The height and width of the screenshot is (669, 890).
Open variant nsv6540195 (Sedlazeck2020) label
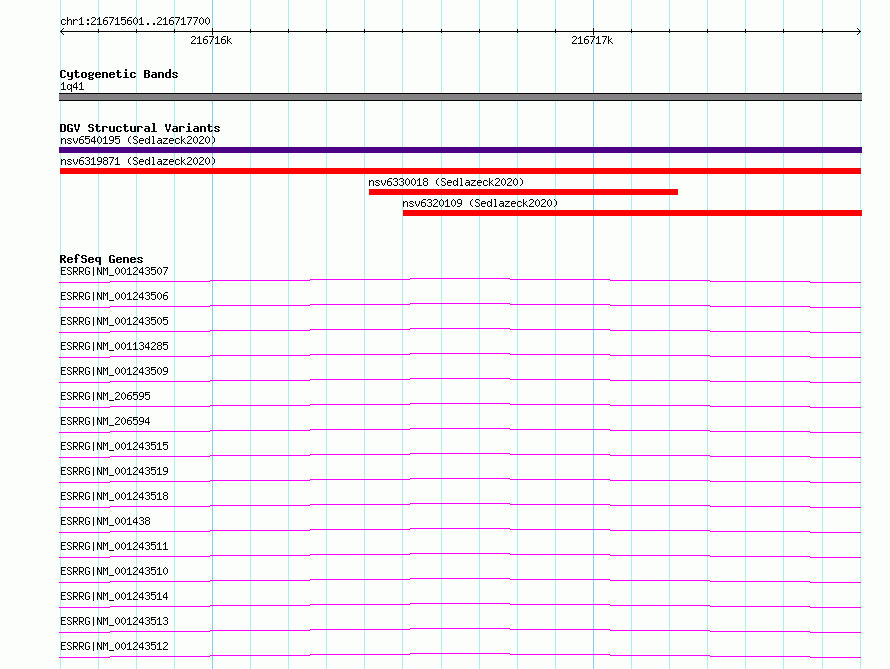click(x=138, y=140)
